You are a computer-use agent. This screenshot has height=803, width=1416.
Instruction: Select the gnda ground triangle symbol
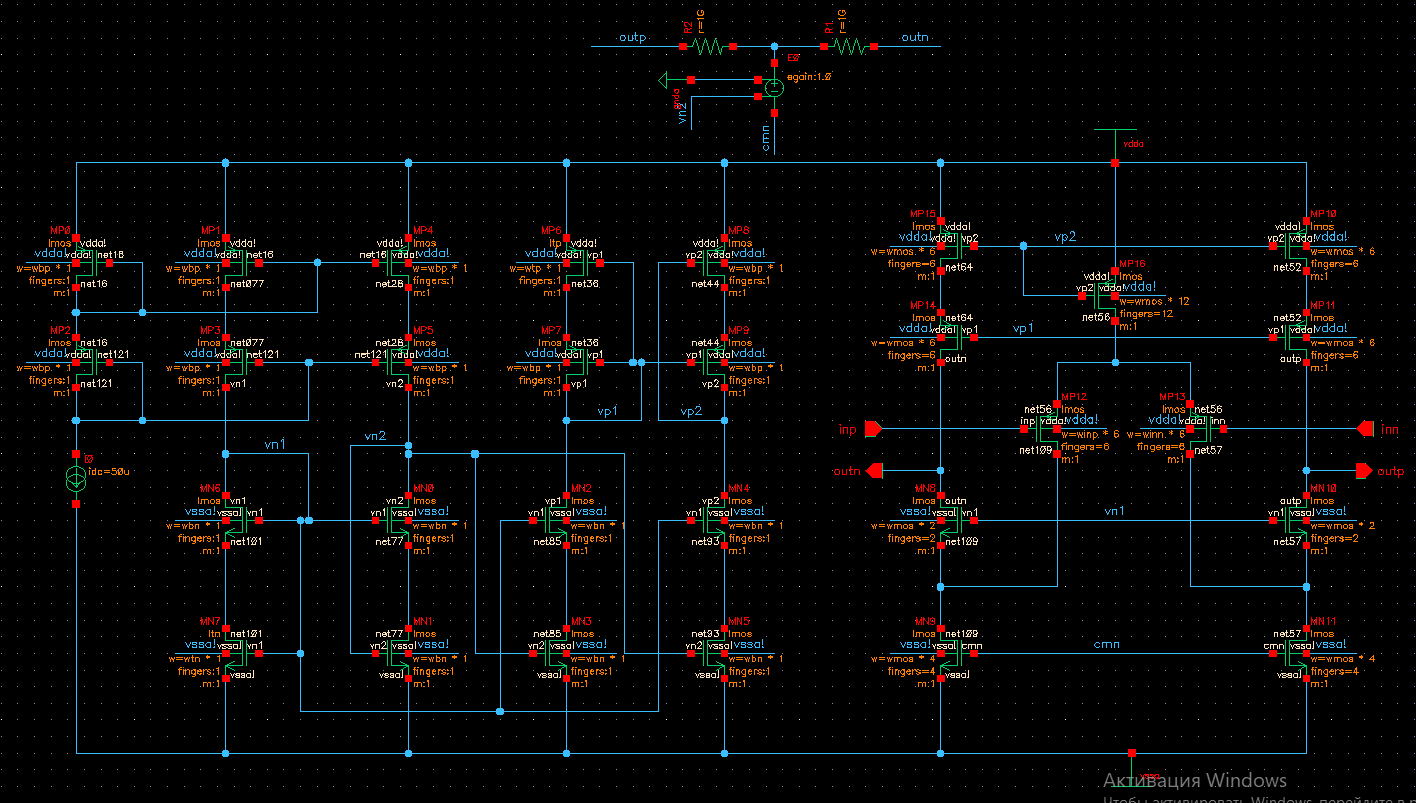662,78
